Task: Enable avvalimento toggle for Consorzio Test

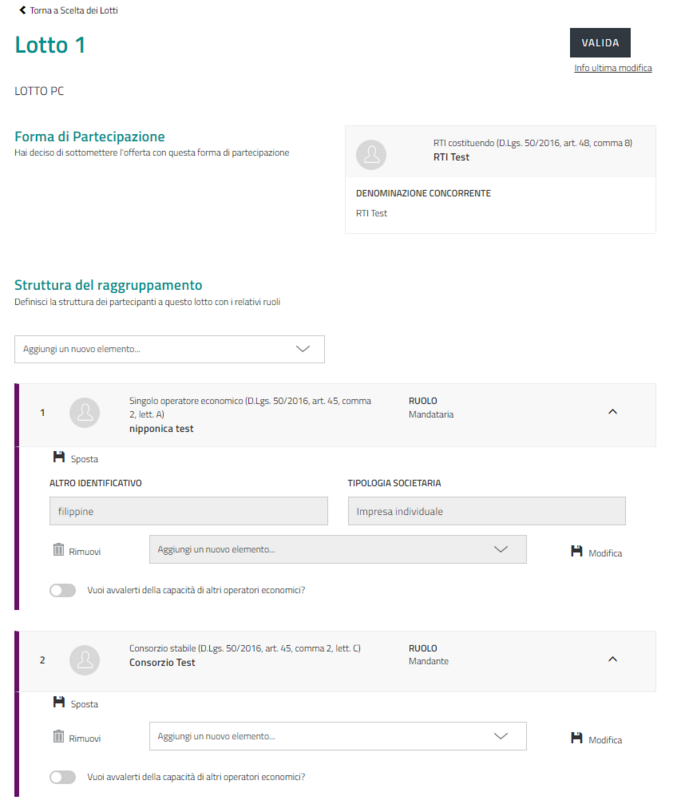Action: pos(62,777)
